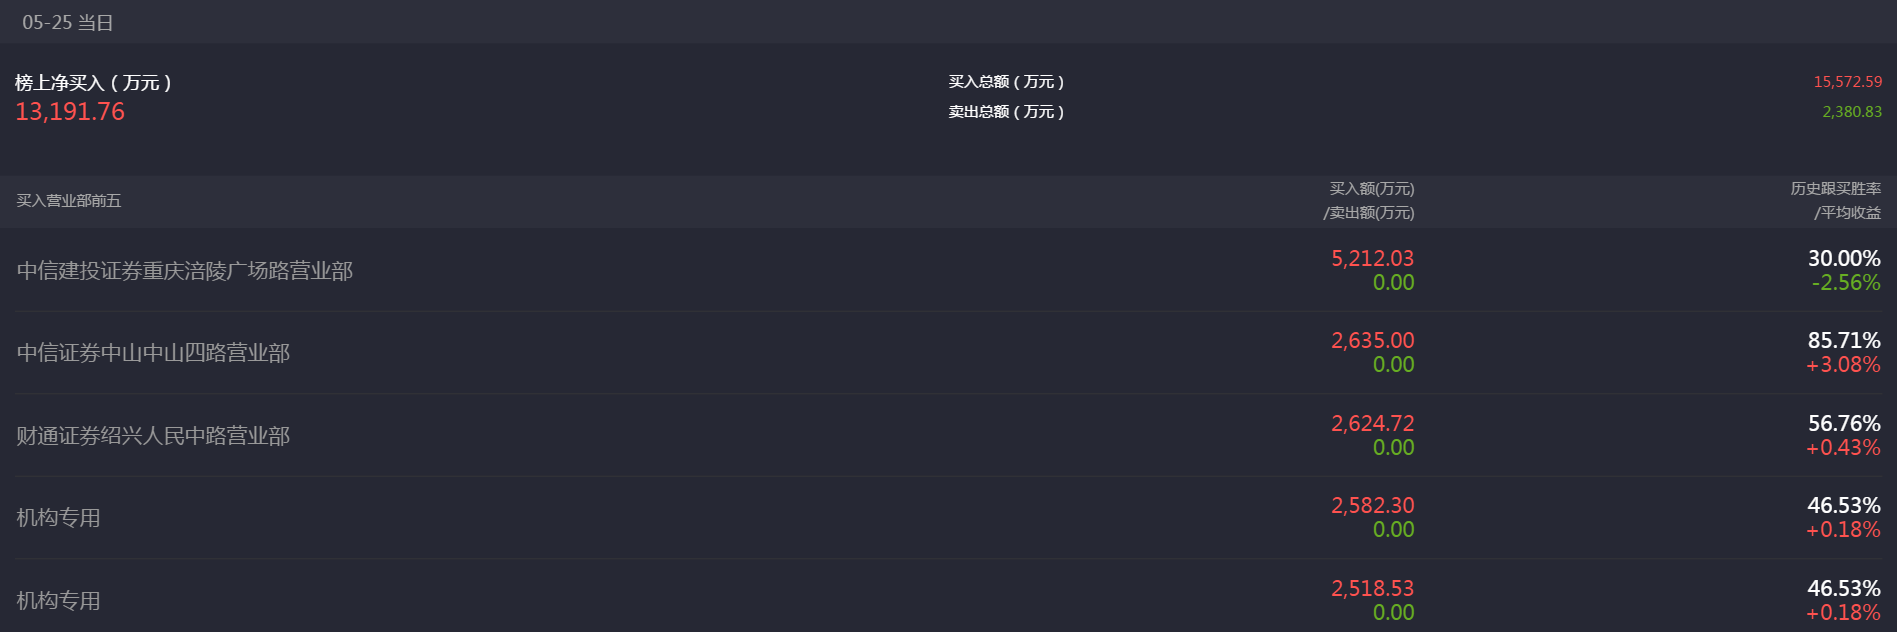Click the 买入营业部前五 column header

tap(68, 201)
